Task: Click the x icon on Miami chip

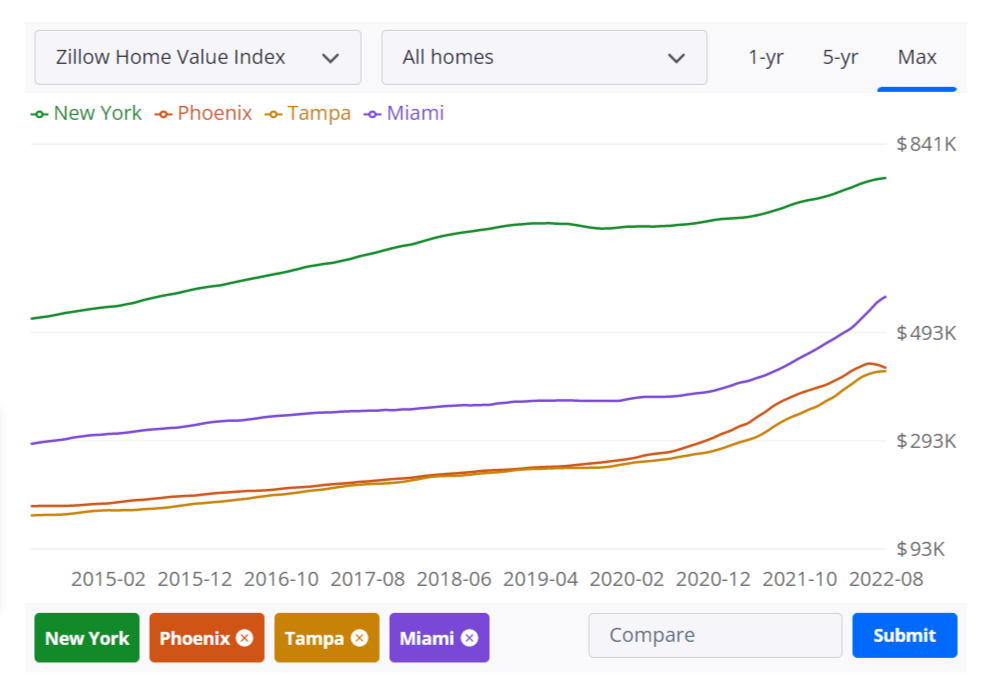Action: [x=470, y=638]
